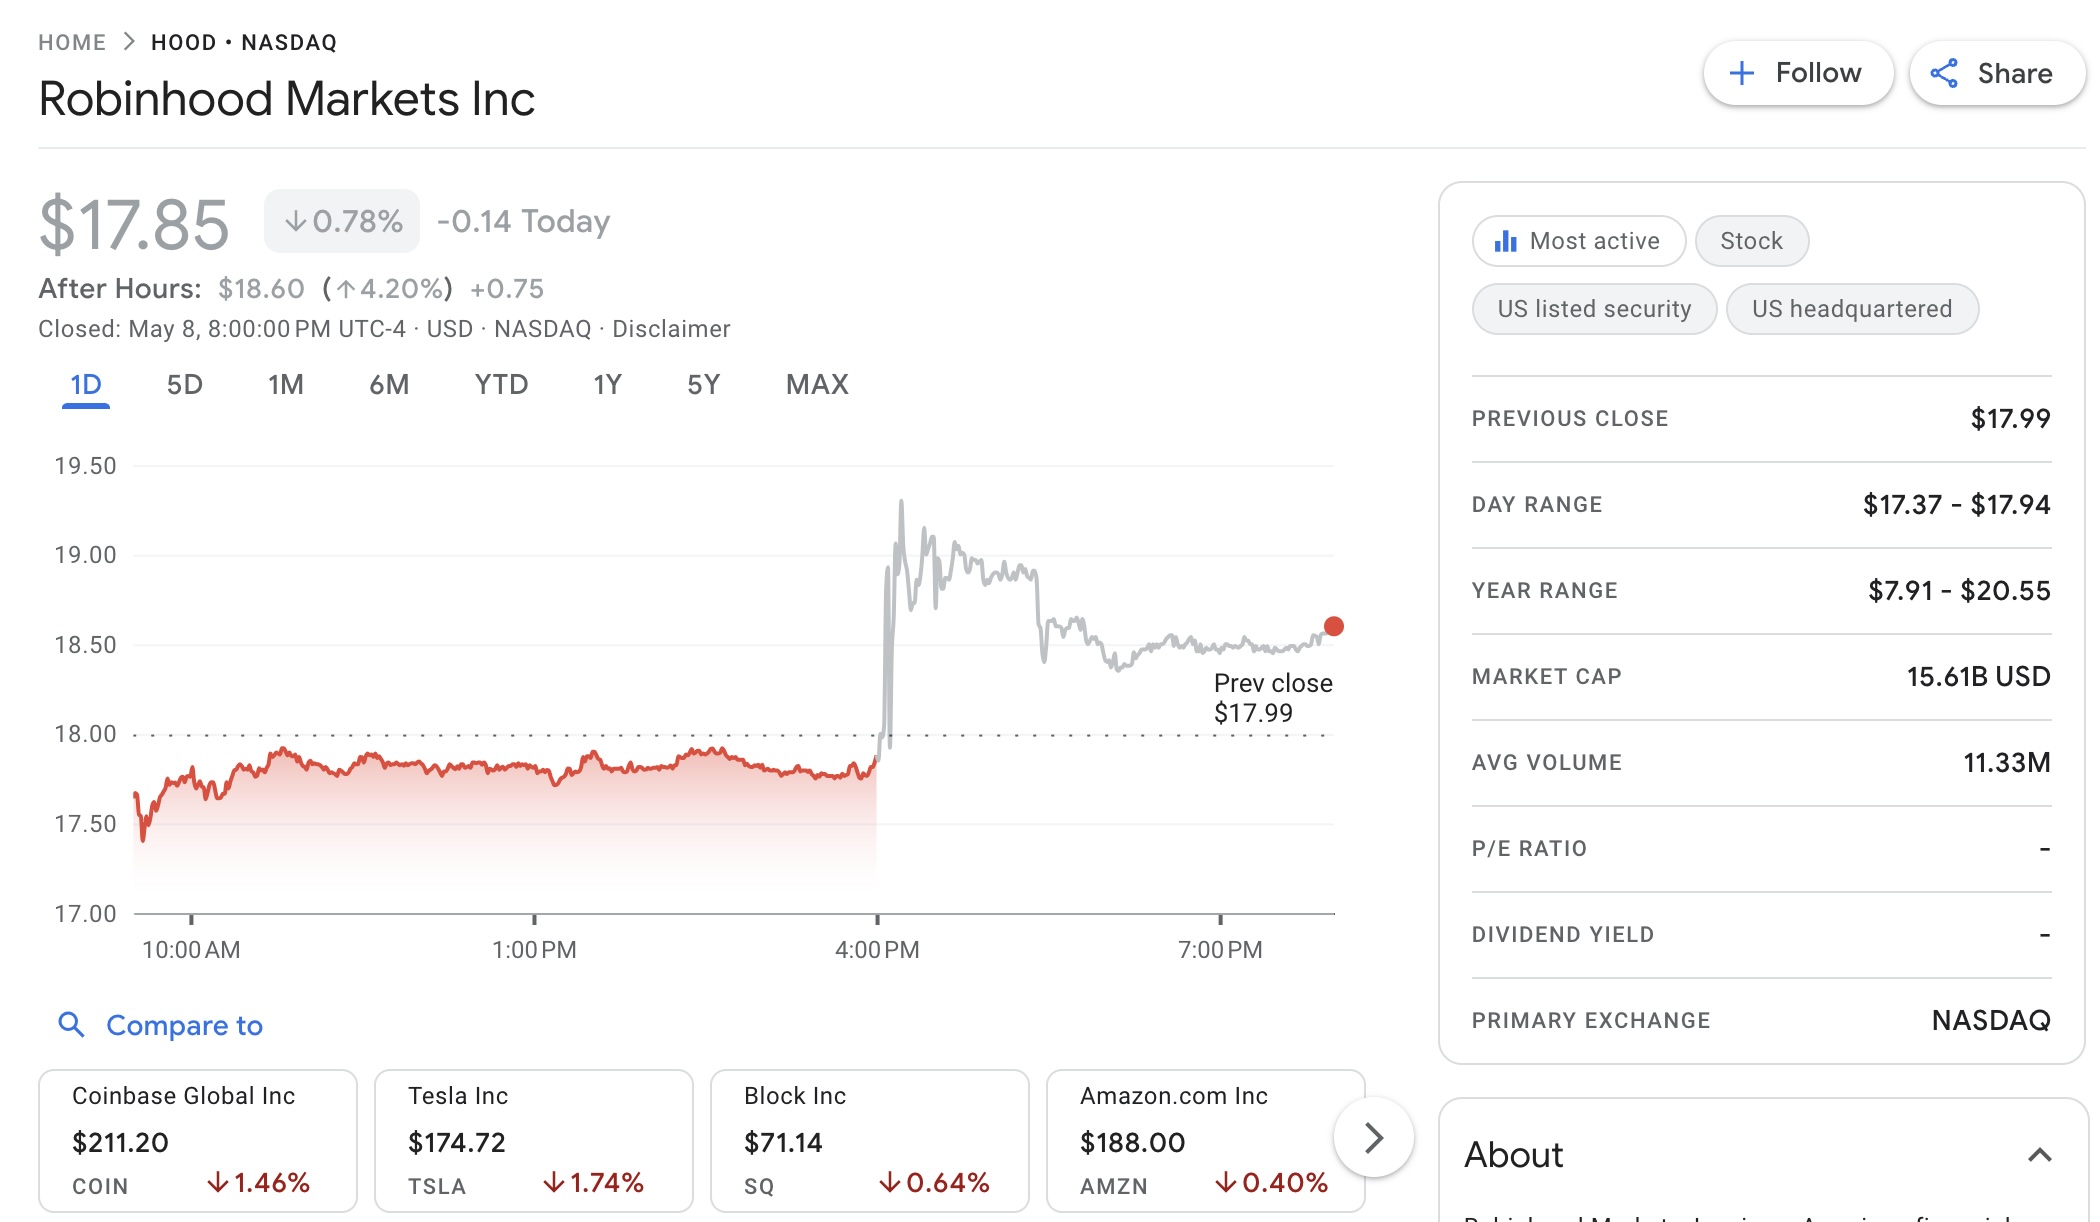Follow Robinhood Markets stock
This screenshot has height=1222, width=2100.
click(1798, 73)
